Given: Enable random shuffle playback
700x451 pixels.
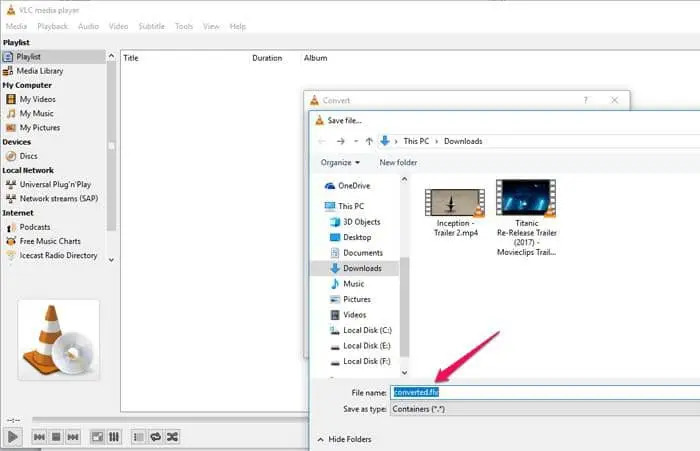Looking at the screenshot, I should pyautogui.click(x=173, y=437).
